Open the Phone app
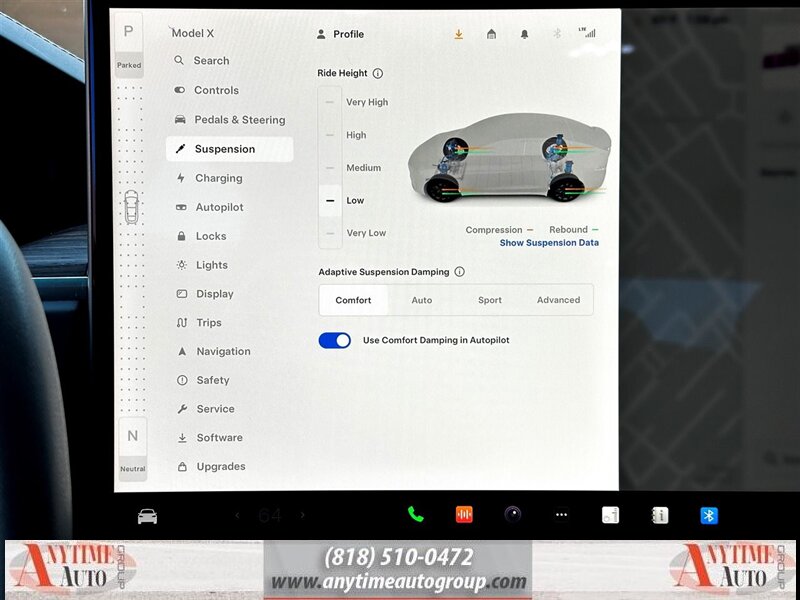 click(416, 515)
